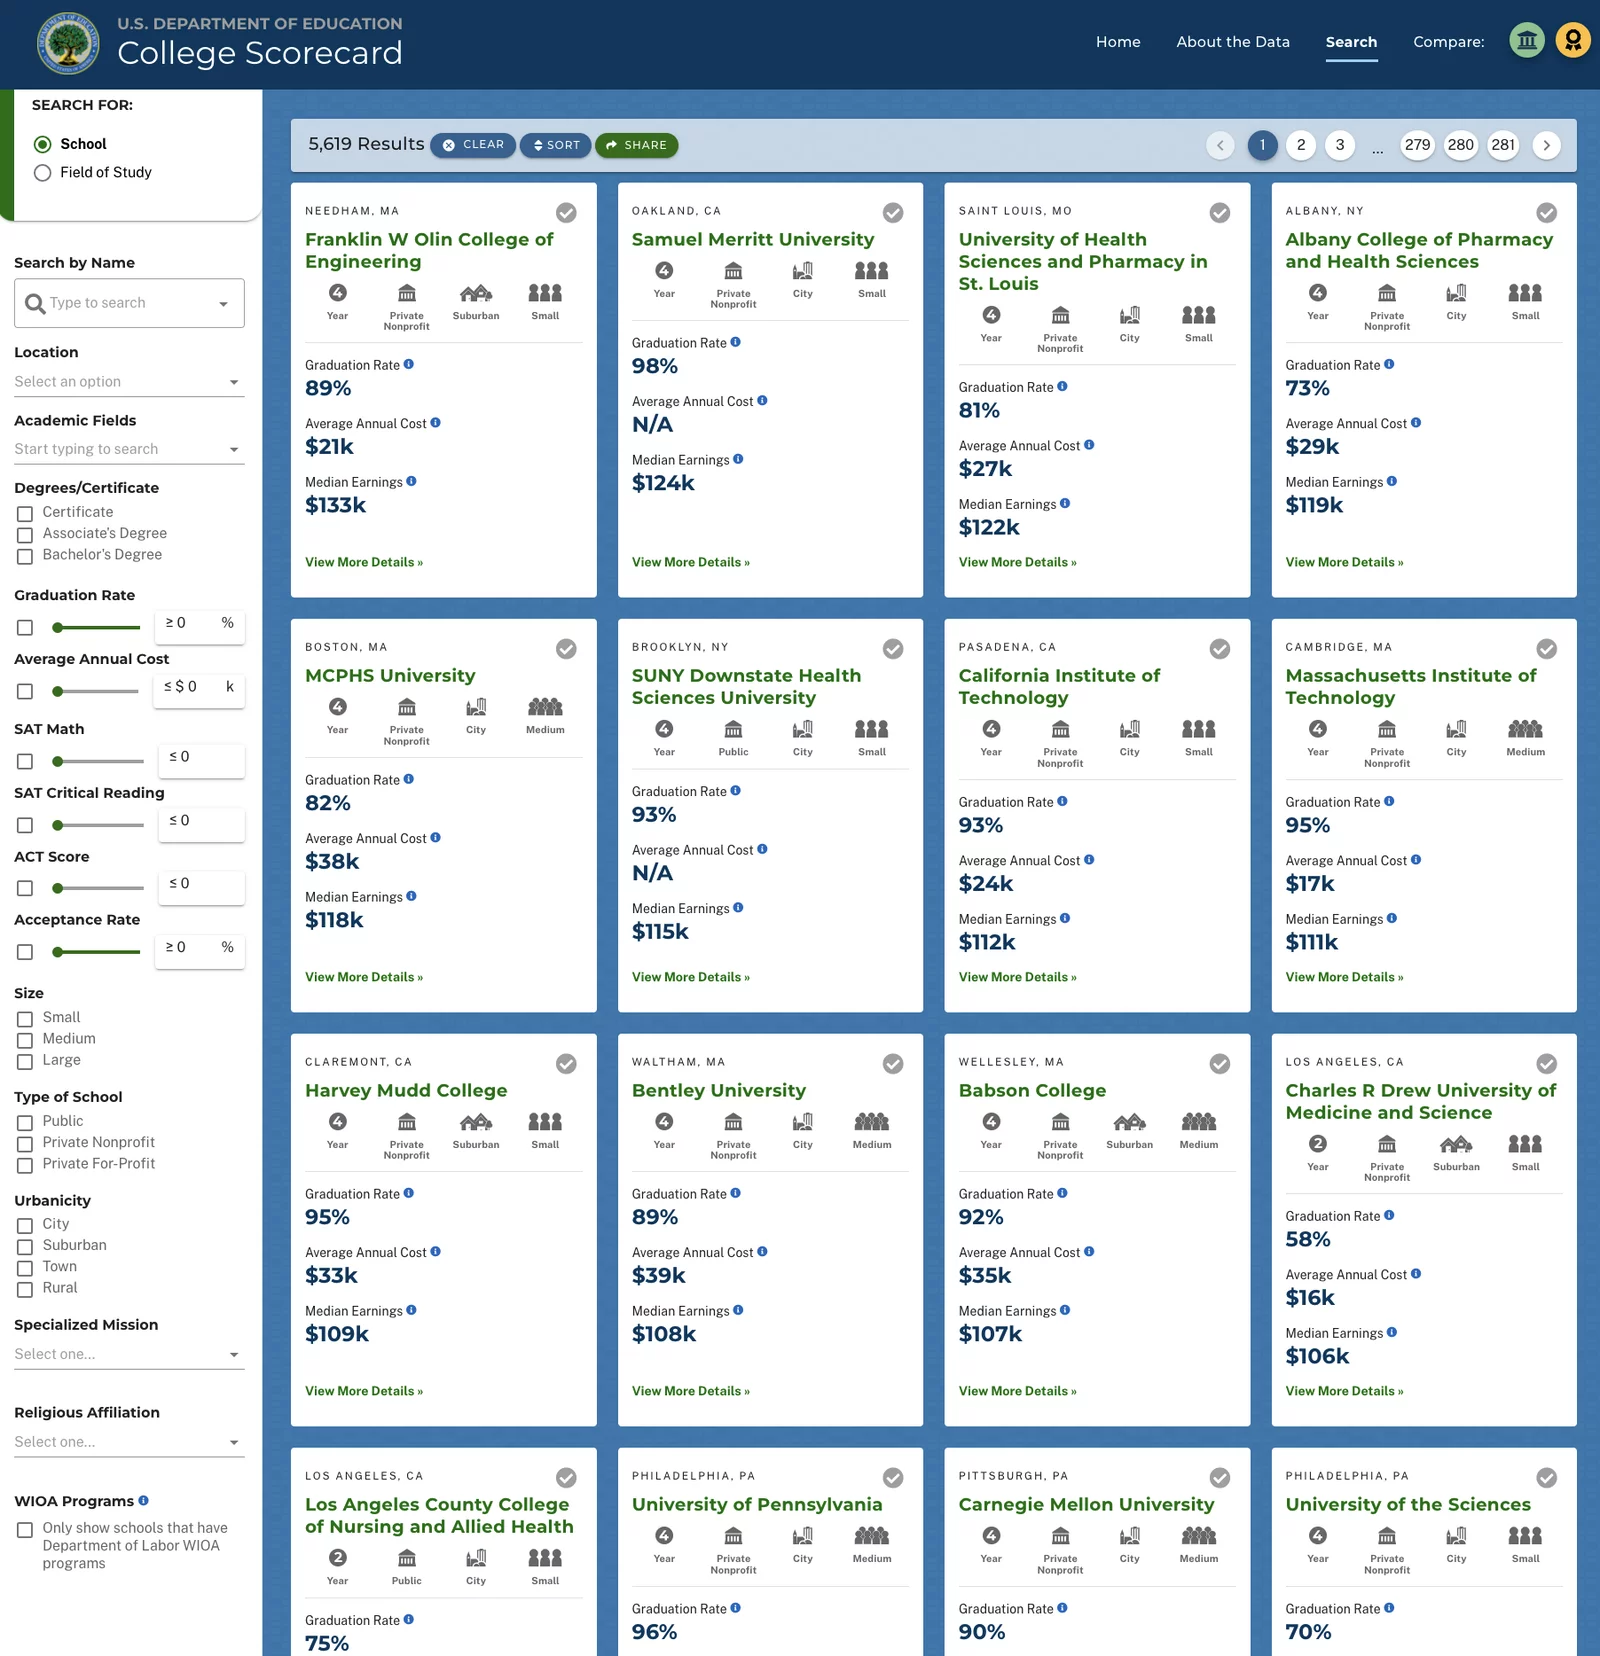Select the Field of Study radio button
1600x1656 pixels.
42,173
